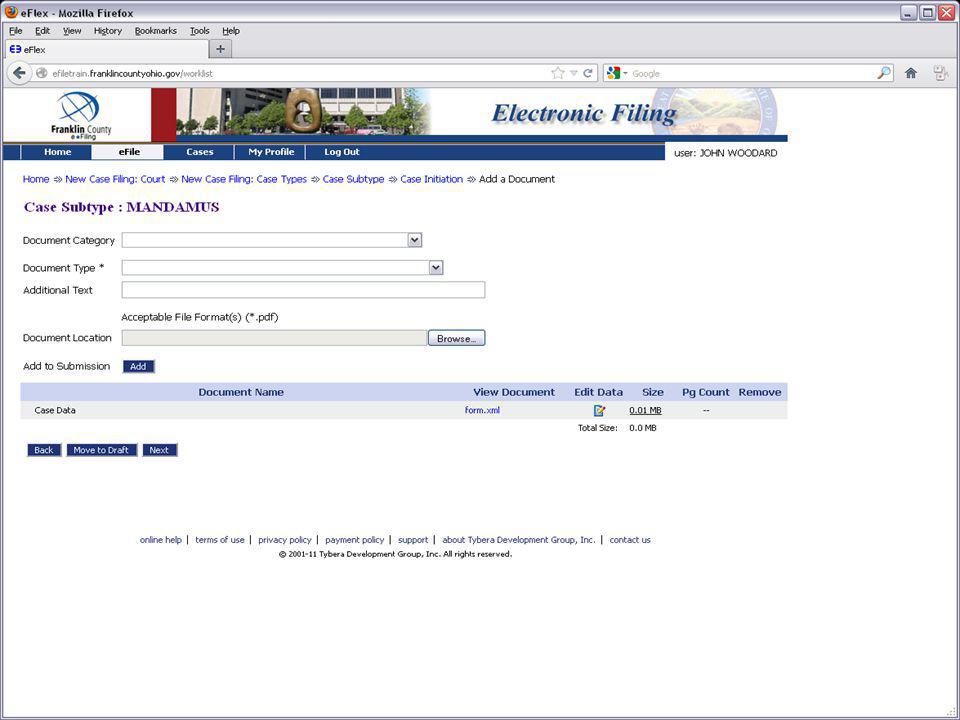The width and height of the screenshot is (960, 720).
Task: Open the Document Type dropdown
Action: [435, 268]
